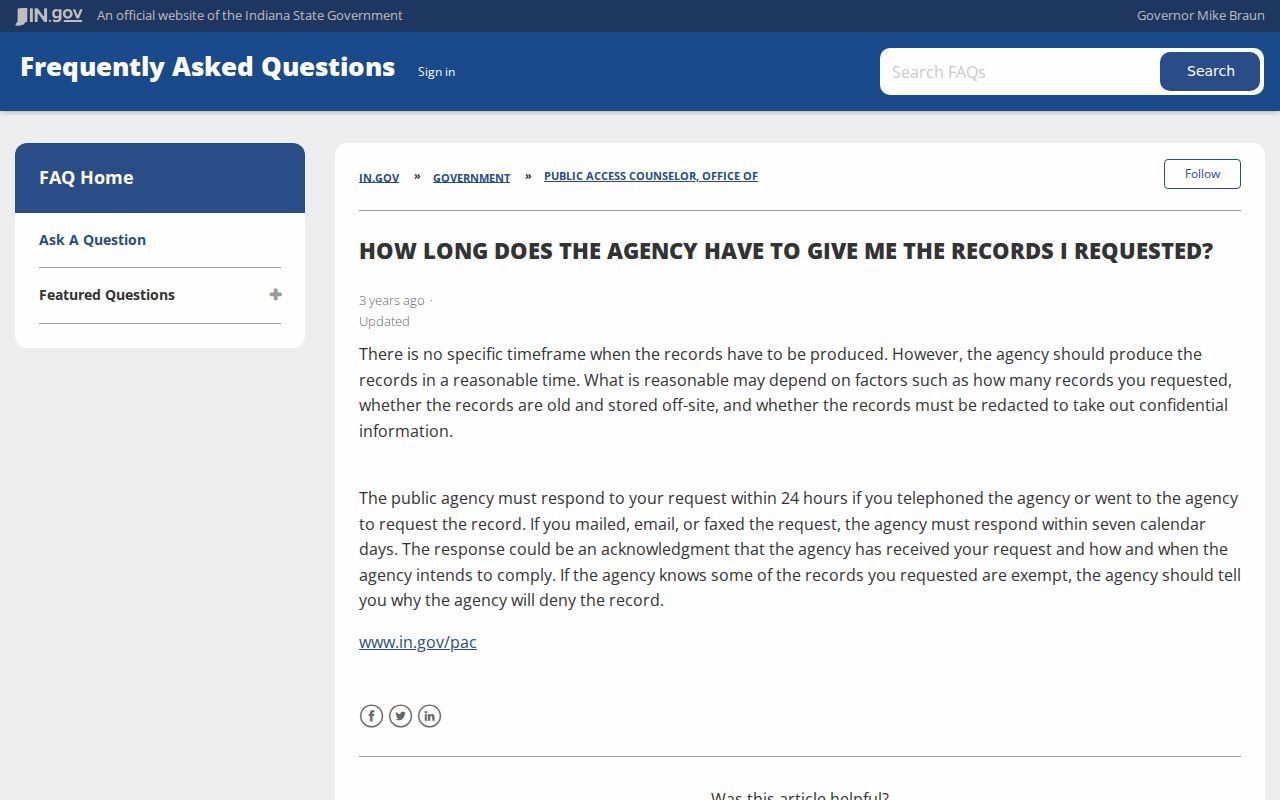Go to IN.GOV breadcrumb
Image resolution: width=1280 pixels, height=800 pixels.
[x=379, y=177]
